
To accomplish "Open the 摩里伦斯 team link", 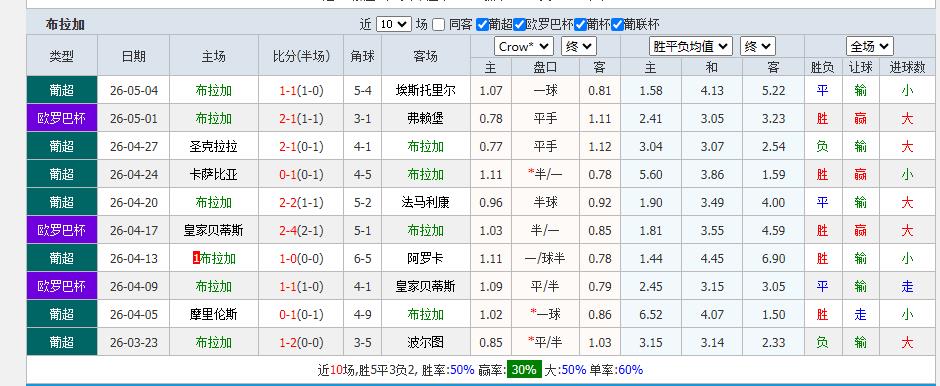I will tap(213, 315).
